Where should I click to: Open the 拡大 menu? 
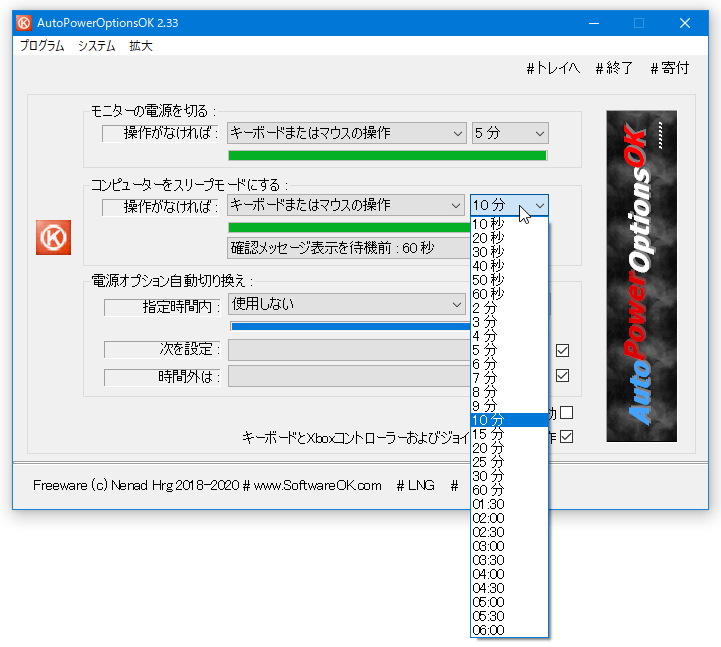tap(141, 46)
